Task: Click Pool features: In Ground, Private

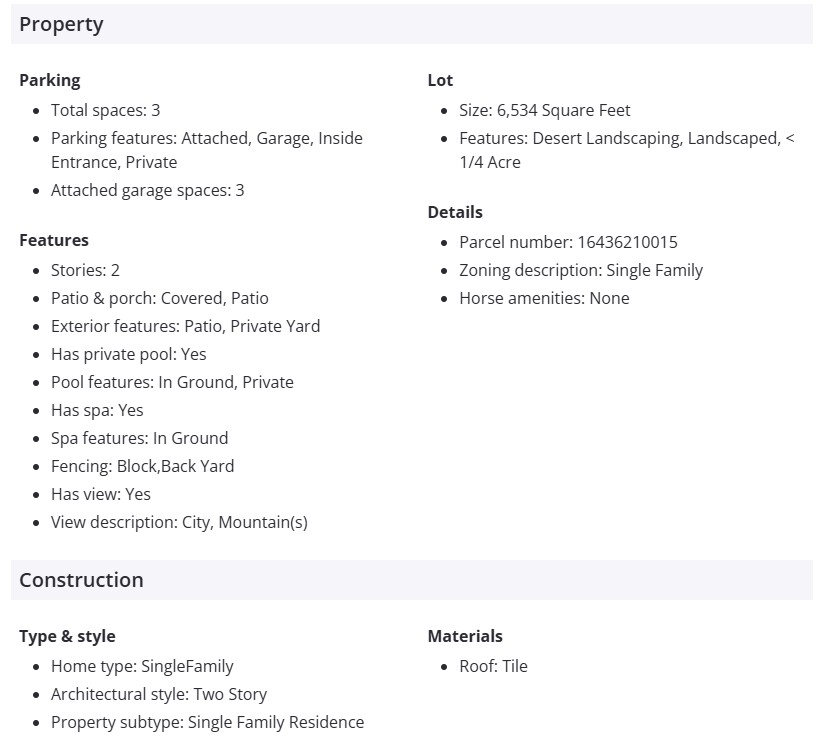Action: point(172,382)
